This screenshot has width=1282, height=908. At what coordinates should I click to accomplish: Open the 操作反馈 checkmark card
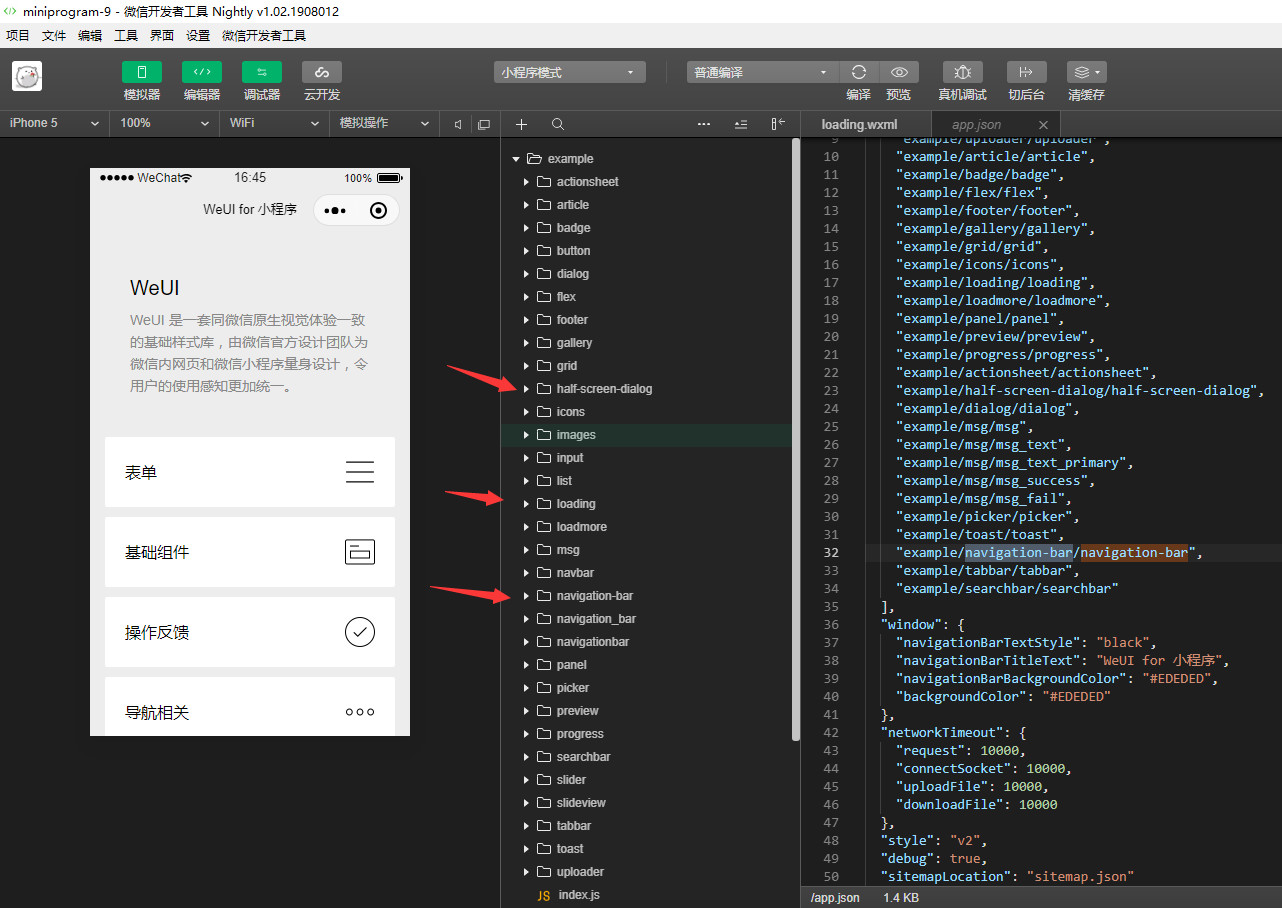point(250,632)
